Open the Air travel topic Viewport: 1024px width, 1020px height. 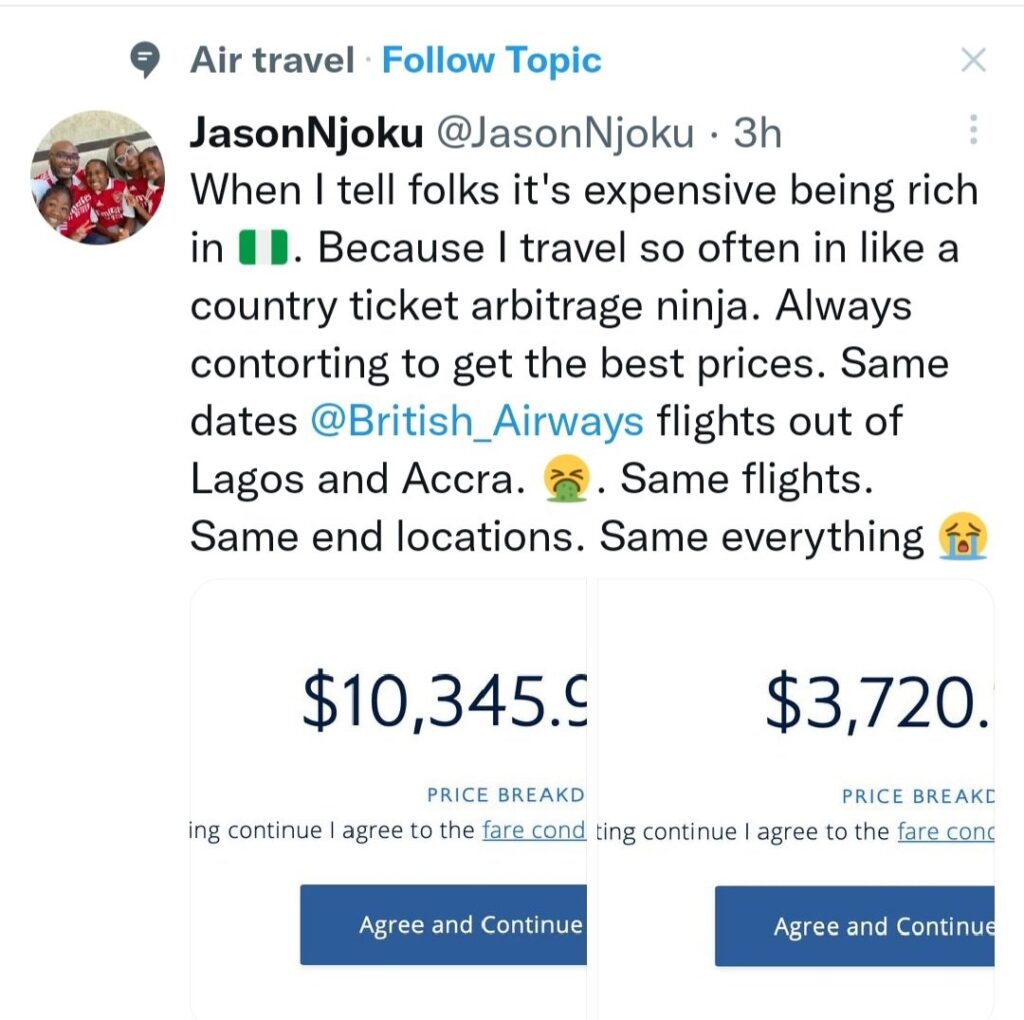click(272, 61)
